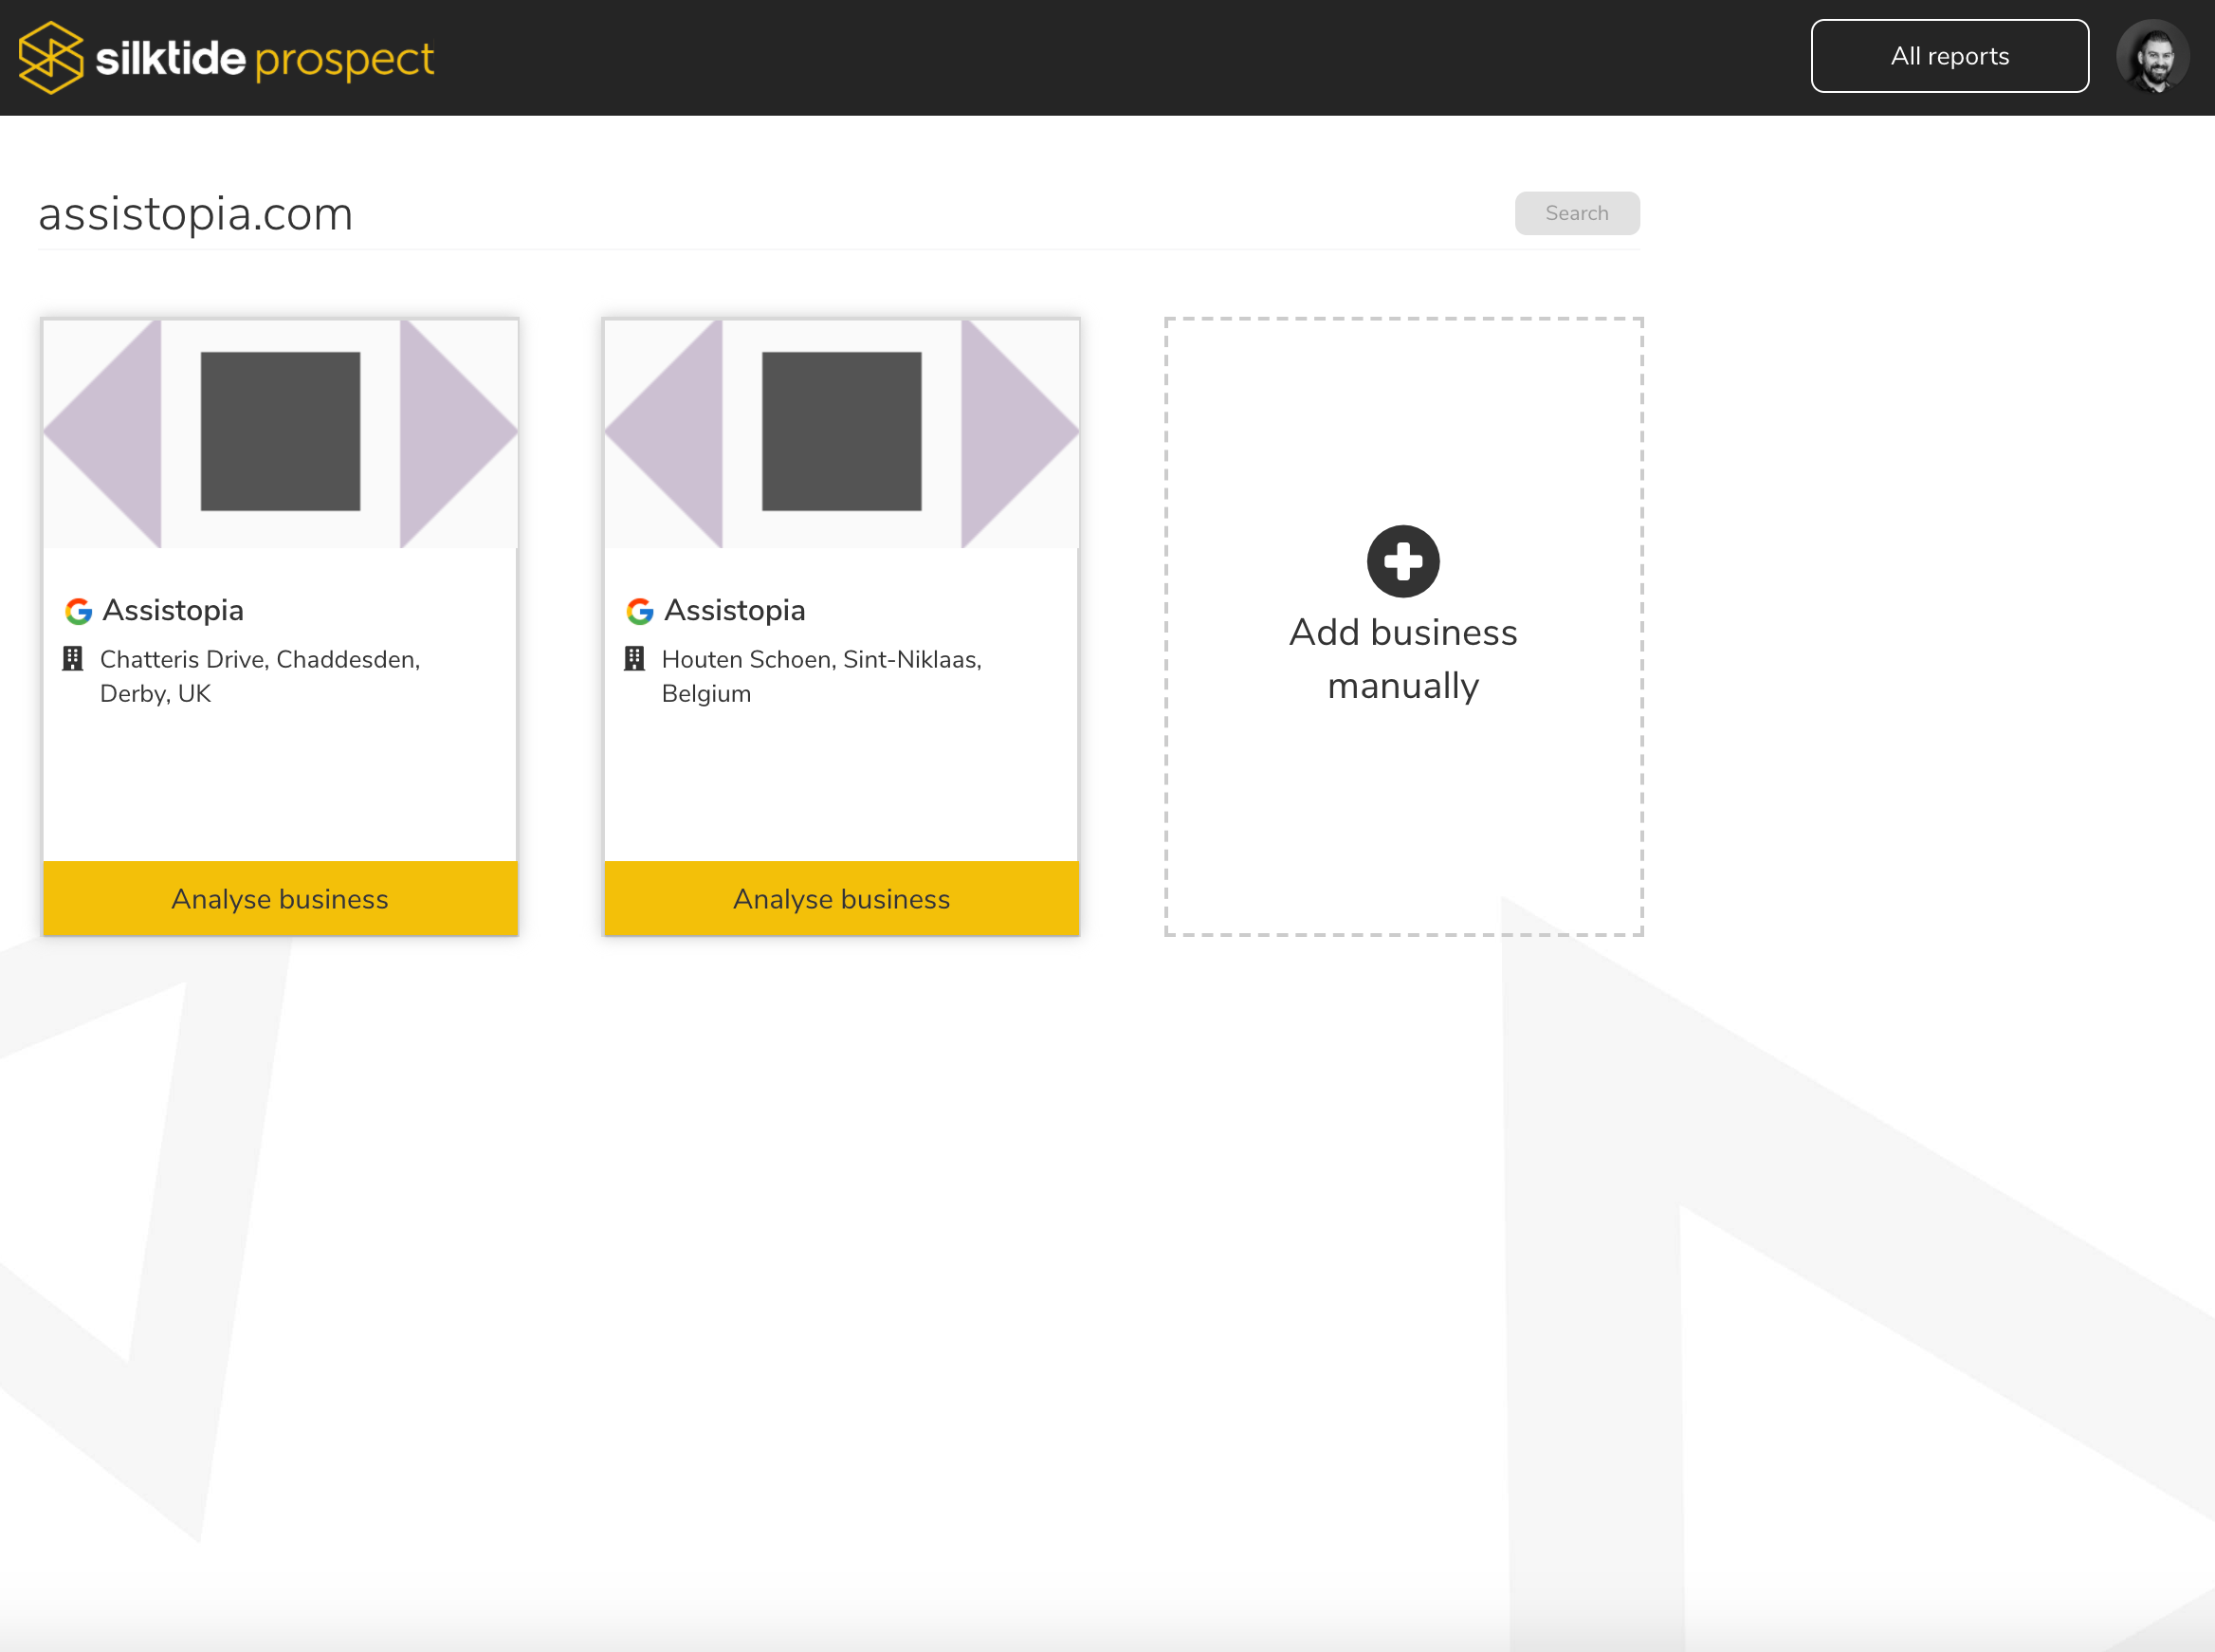This screenshot has height=1652, width=2215.
Task: Open the user profile avatar menu
Action: click(x=2152, y=57)
